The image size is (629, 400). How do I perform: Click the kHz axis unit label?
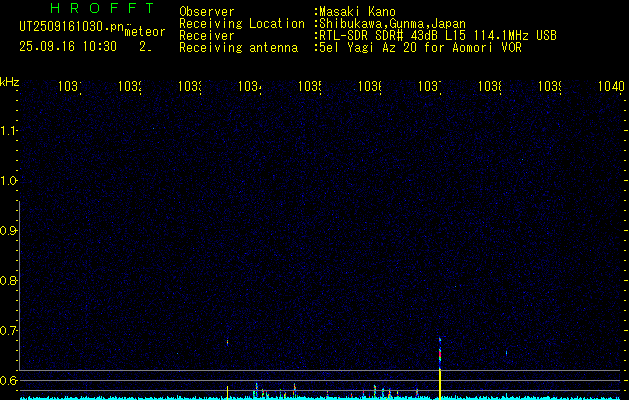9,82
